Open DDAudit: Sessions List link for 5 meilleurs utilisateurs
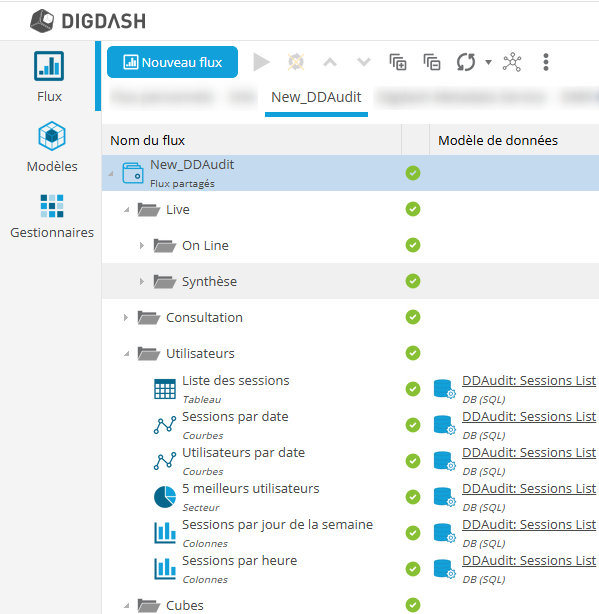The image size is (599, 614). [529, 489]
